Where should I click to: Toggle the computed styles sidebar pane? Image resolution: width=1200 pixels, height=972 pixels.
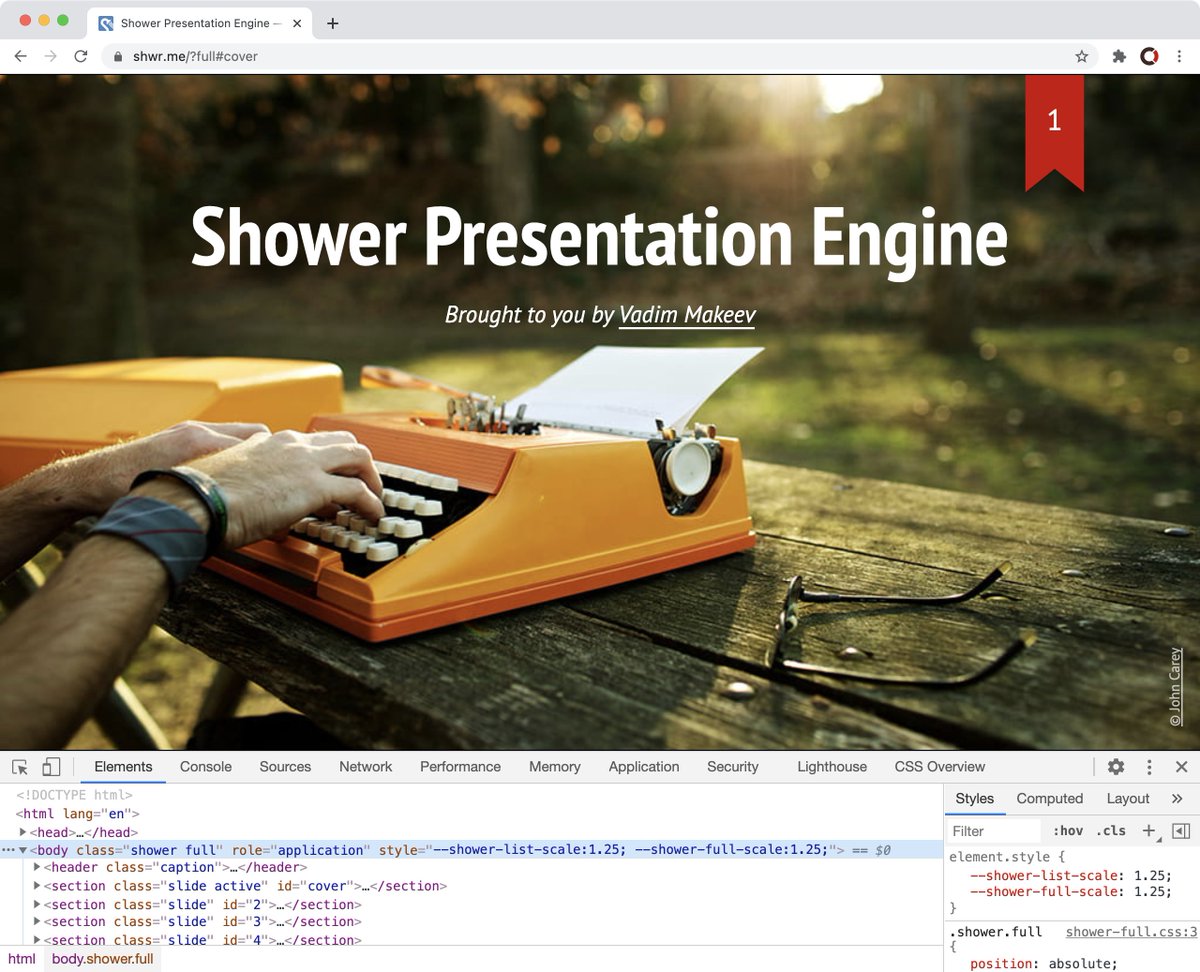click(1181, 831)
